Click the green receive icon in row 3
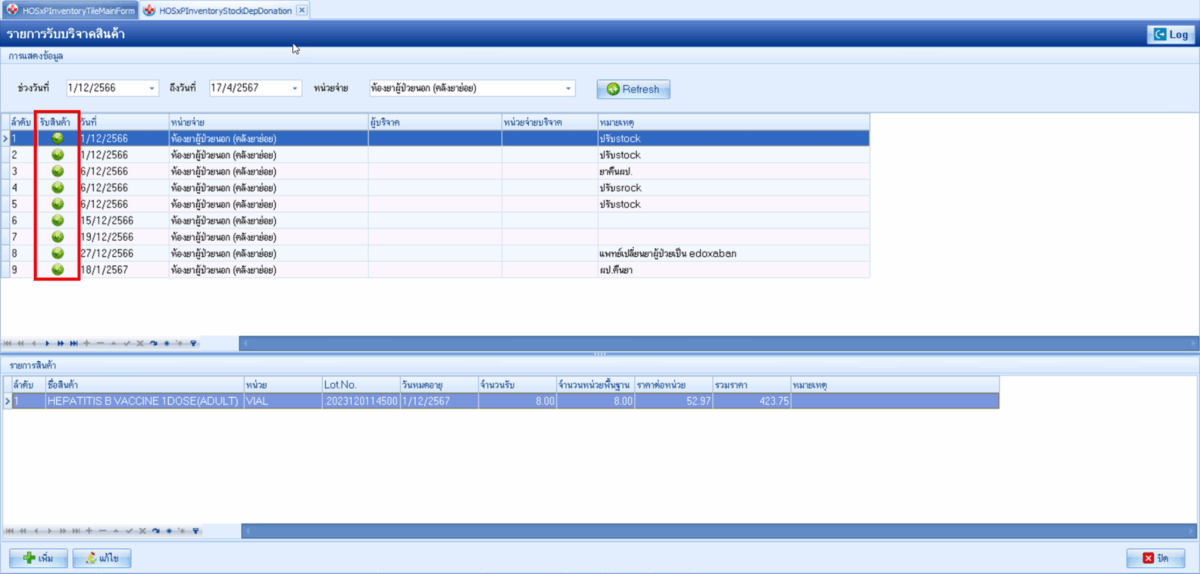Viewport: 1200px width, 574px height. point(58,171)
